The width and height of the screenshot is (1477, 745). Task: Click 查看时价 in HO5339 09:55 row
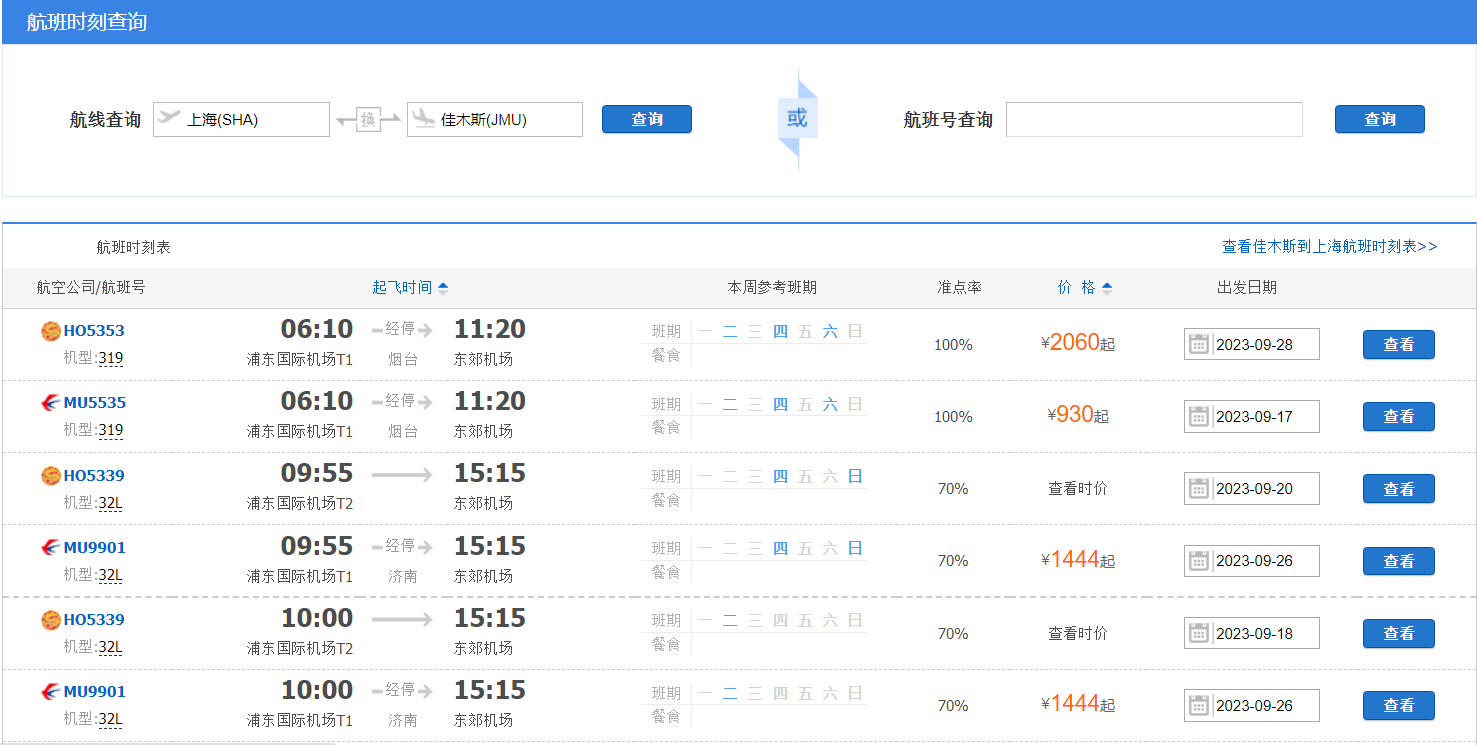(1078, 489)
